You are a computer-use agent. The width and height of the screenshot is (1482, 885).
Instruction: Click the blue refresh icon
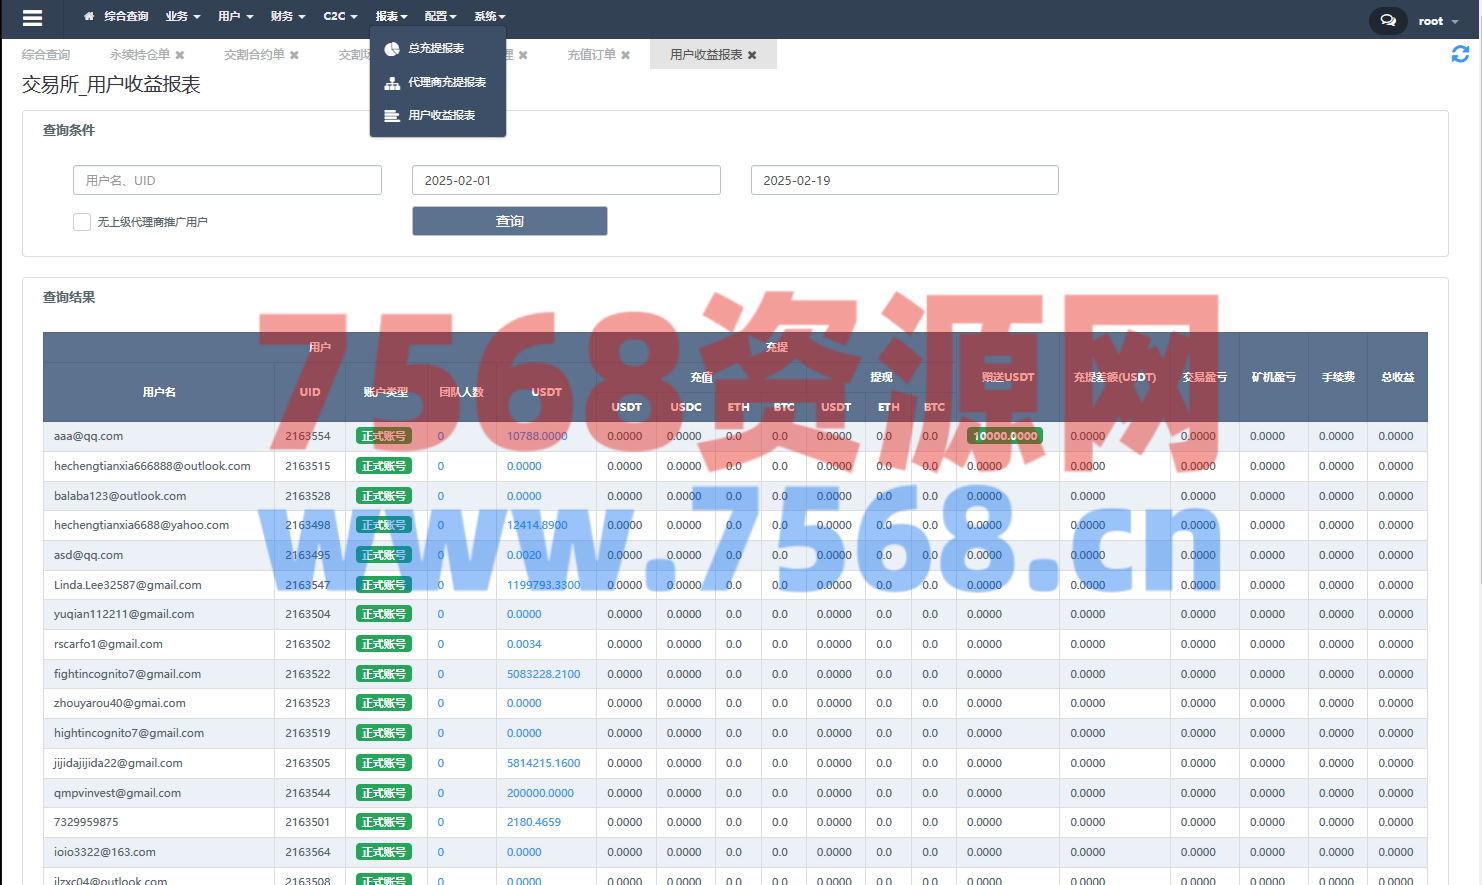[x=1460, y=54]
